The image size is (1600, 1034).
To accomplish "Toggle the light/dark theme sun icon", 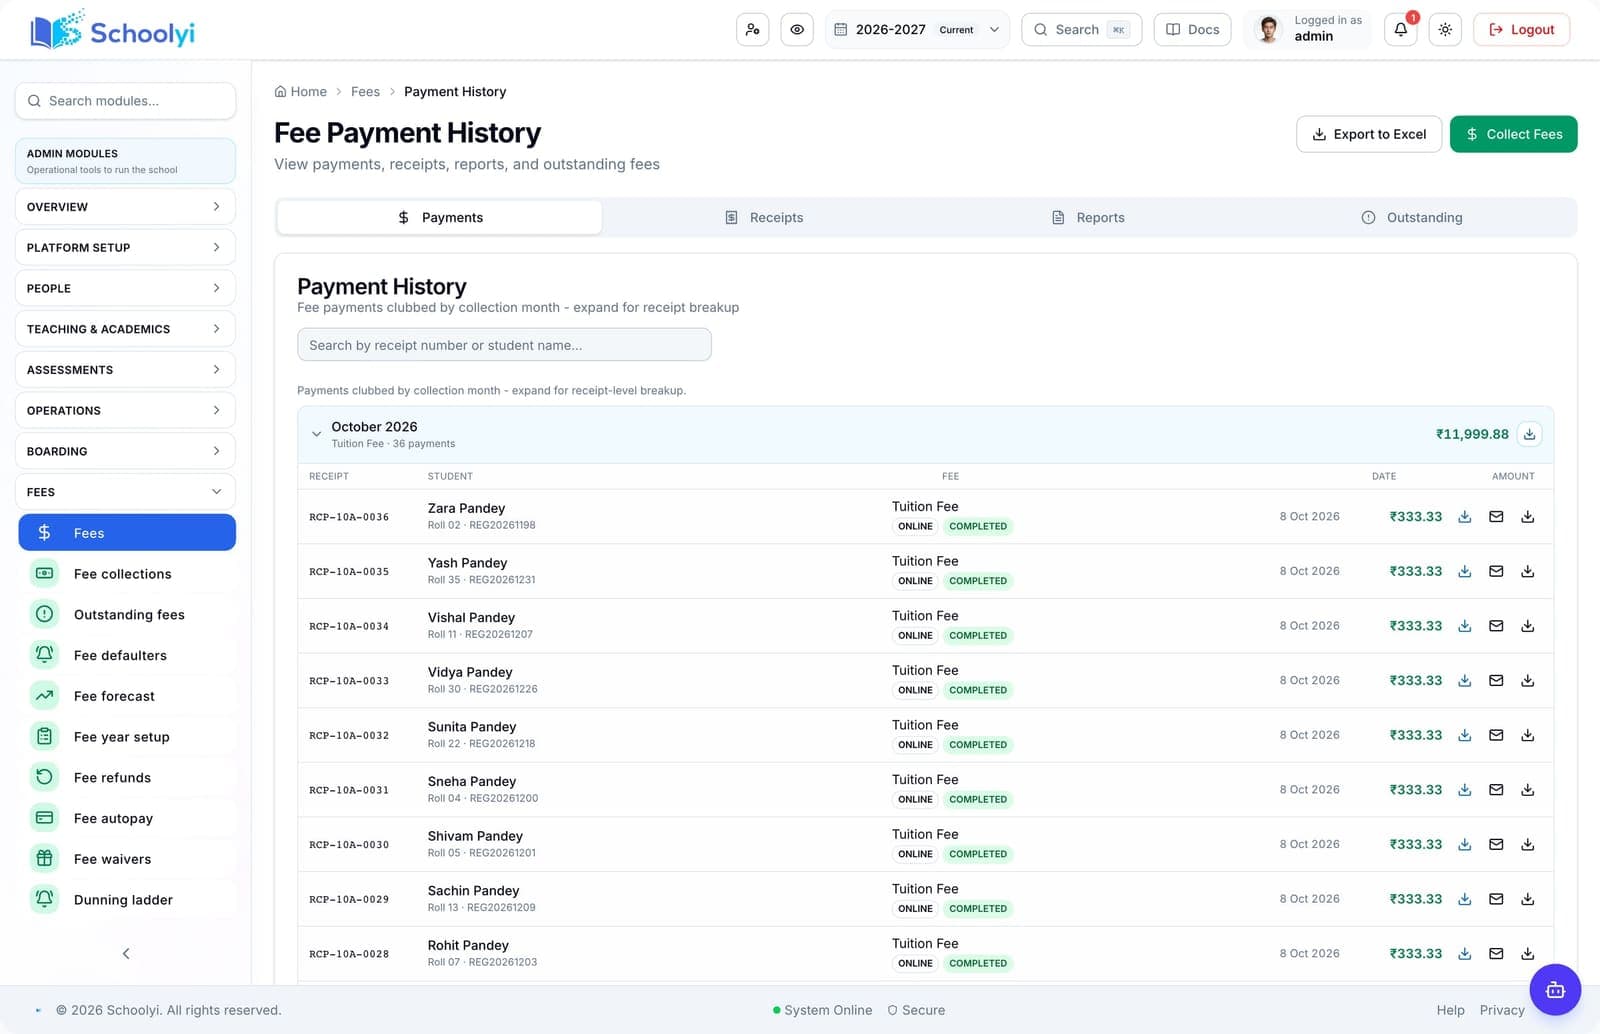I will click(1445, 30).
